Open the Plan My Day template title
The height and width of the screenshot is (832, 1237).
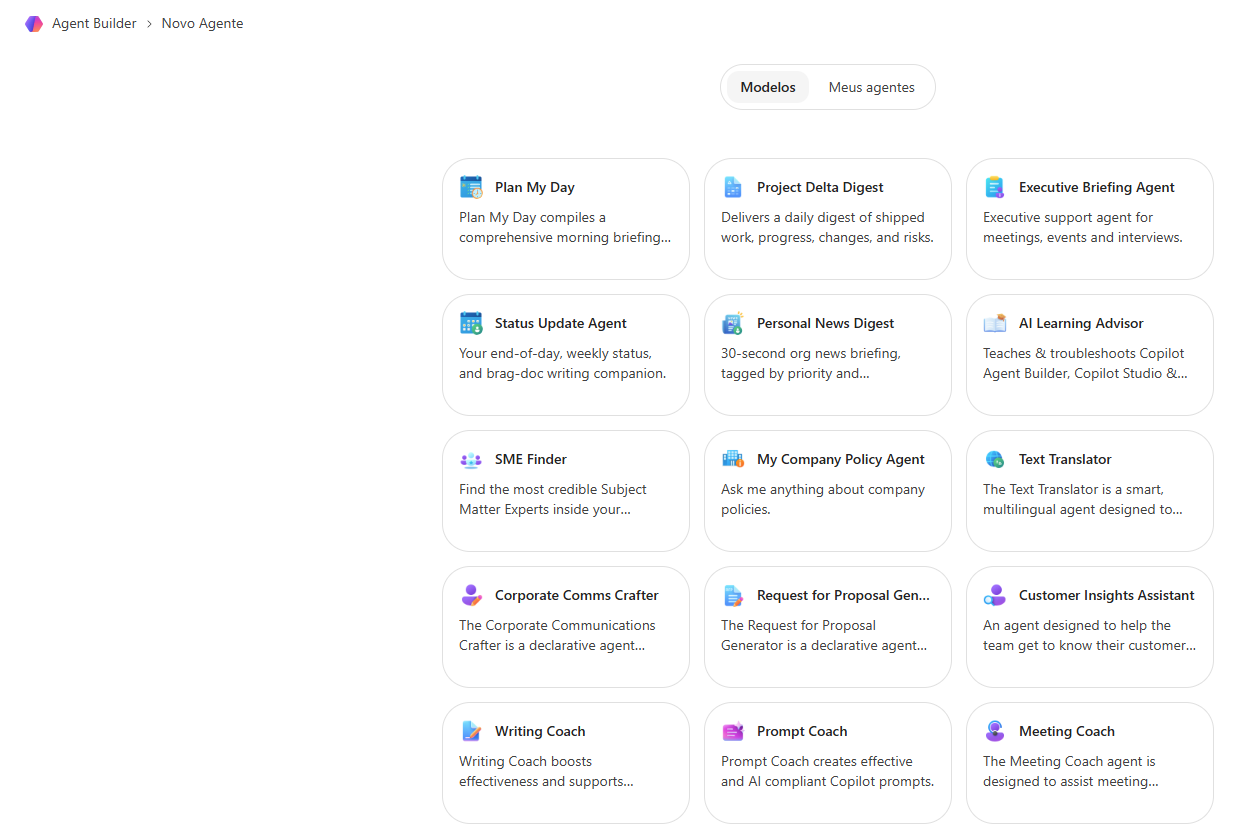point(535,187)
